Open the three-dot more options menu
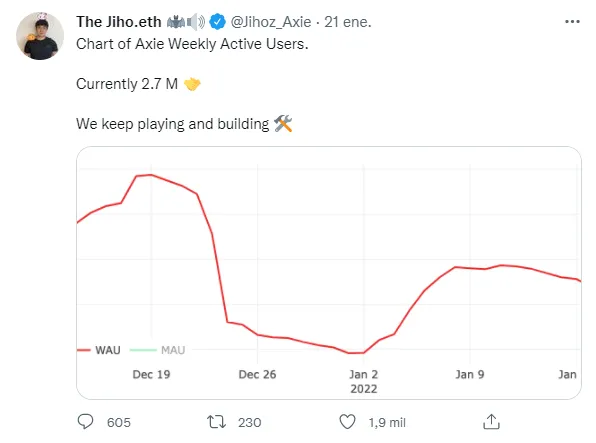Image resolution: width=596 pixels, height=443 pixels. 572,22
